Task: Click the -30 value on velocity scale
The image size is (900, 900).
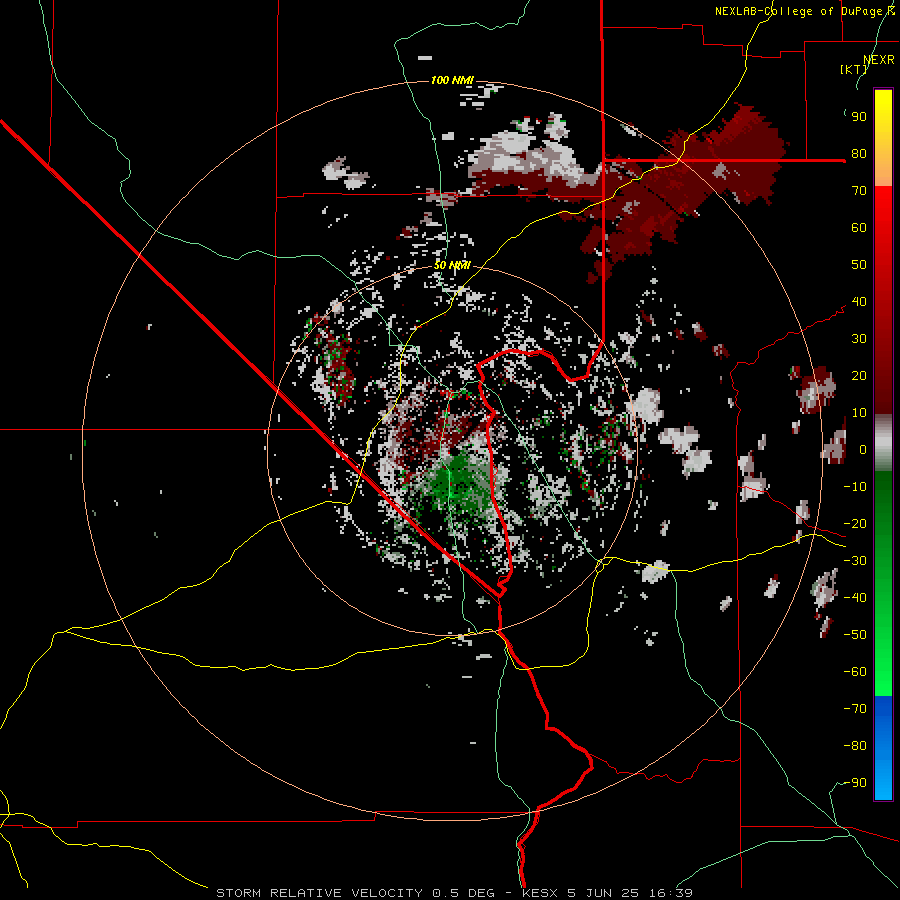Action: click(855, 561)
